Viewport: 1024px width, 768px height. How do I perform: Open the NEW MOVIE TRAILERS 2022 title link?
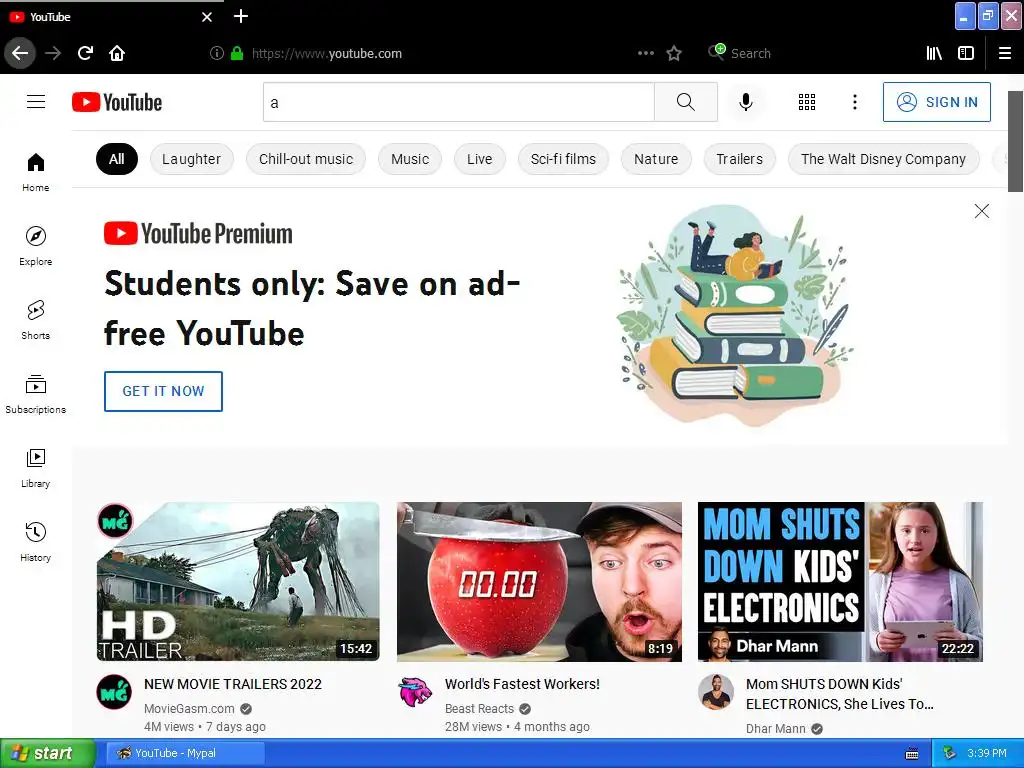point(233,684)
